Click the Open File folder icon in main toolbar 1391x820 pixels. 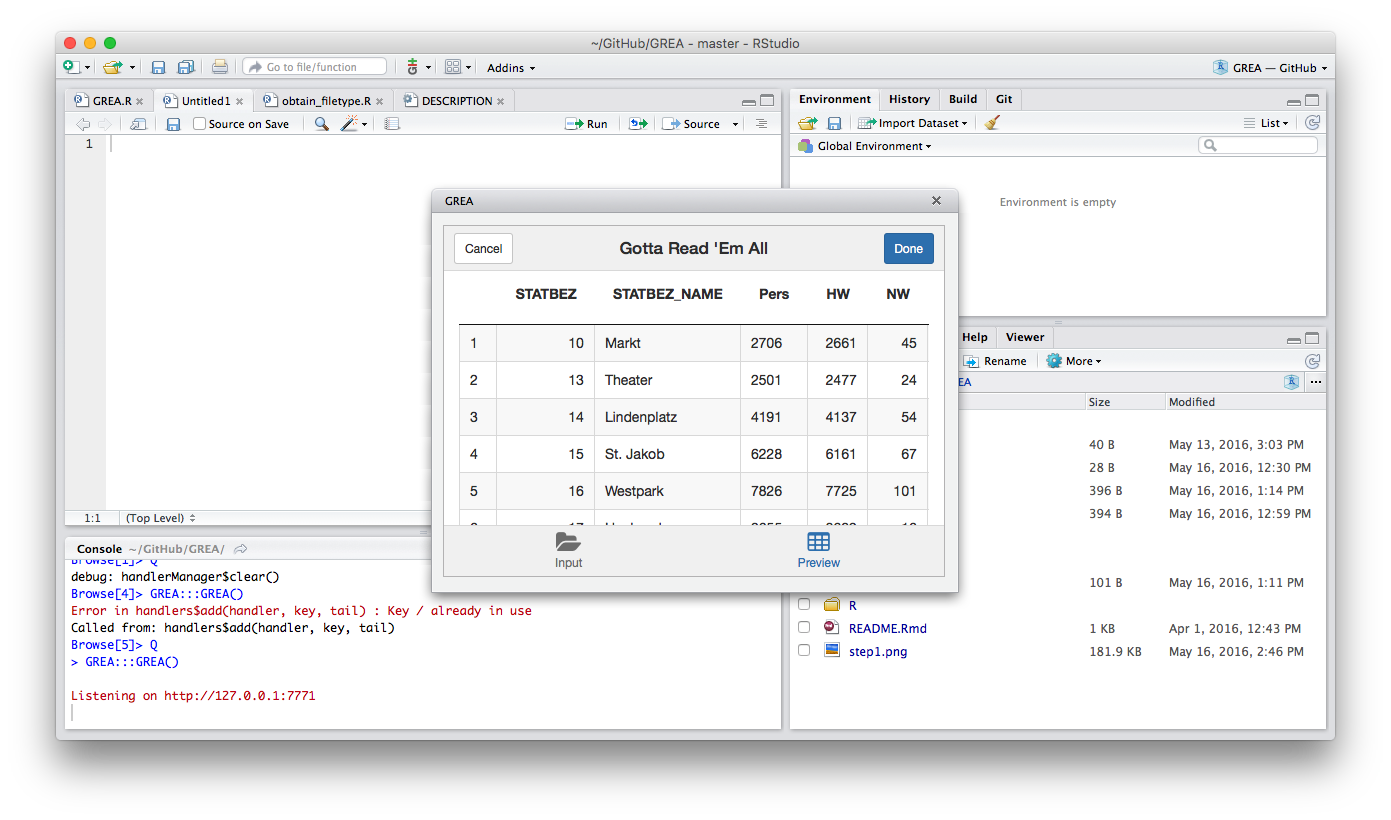coord(112,67)
